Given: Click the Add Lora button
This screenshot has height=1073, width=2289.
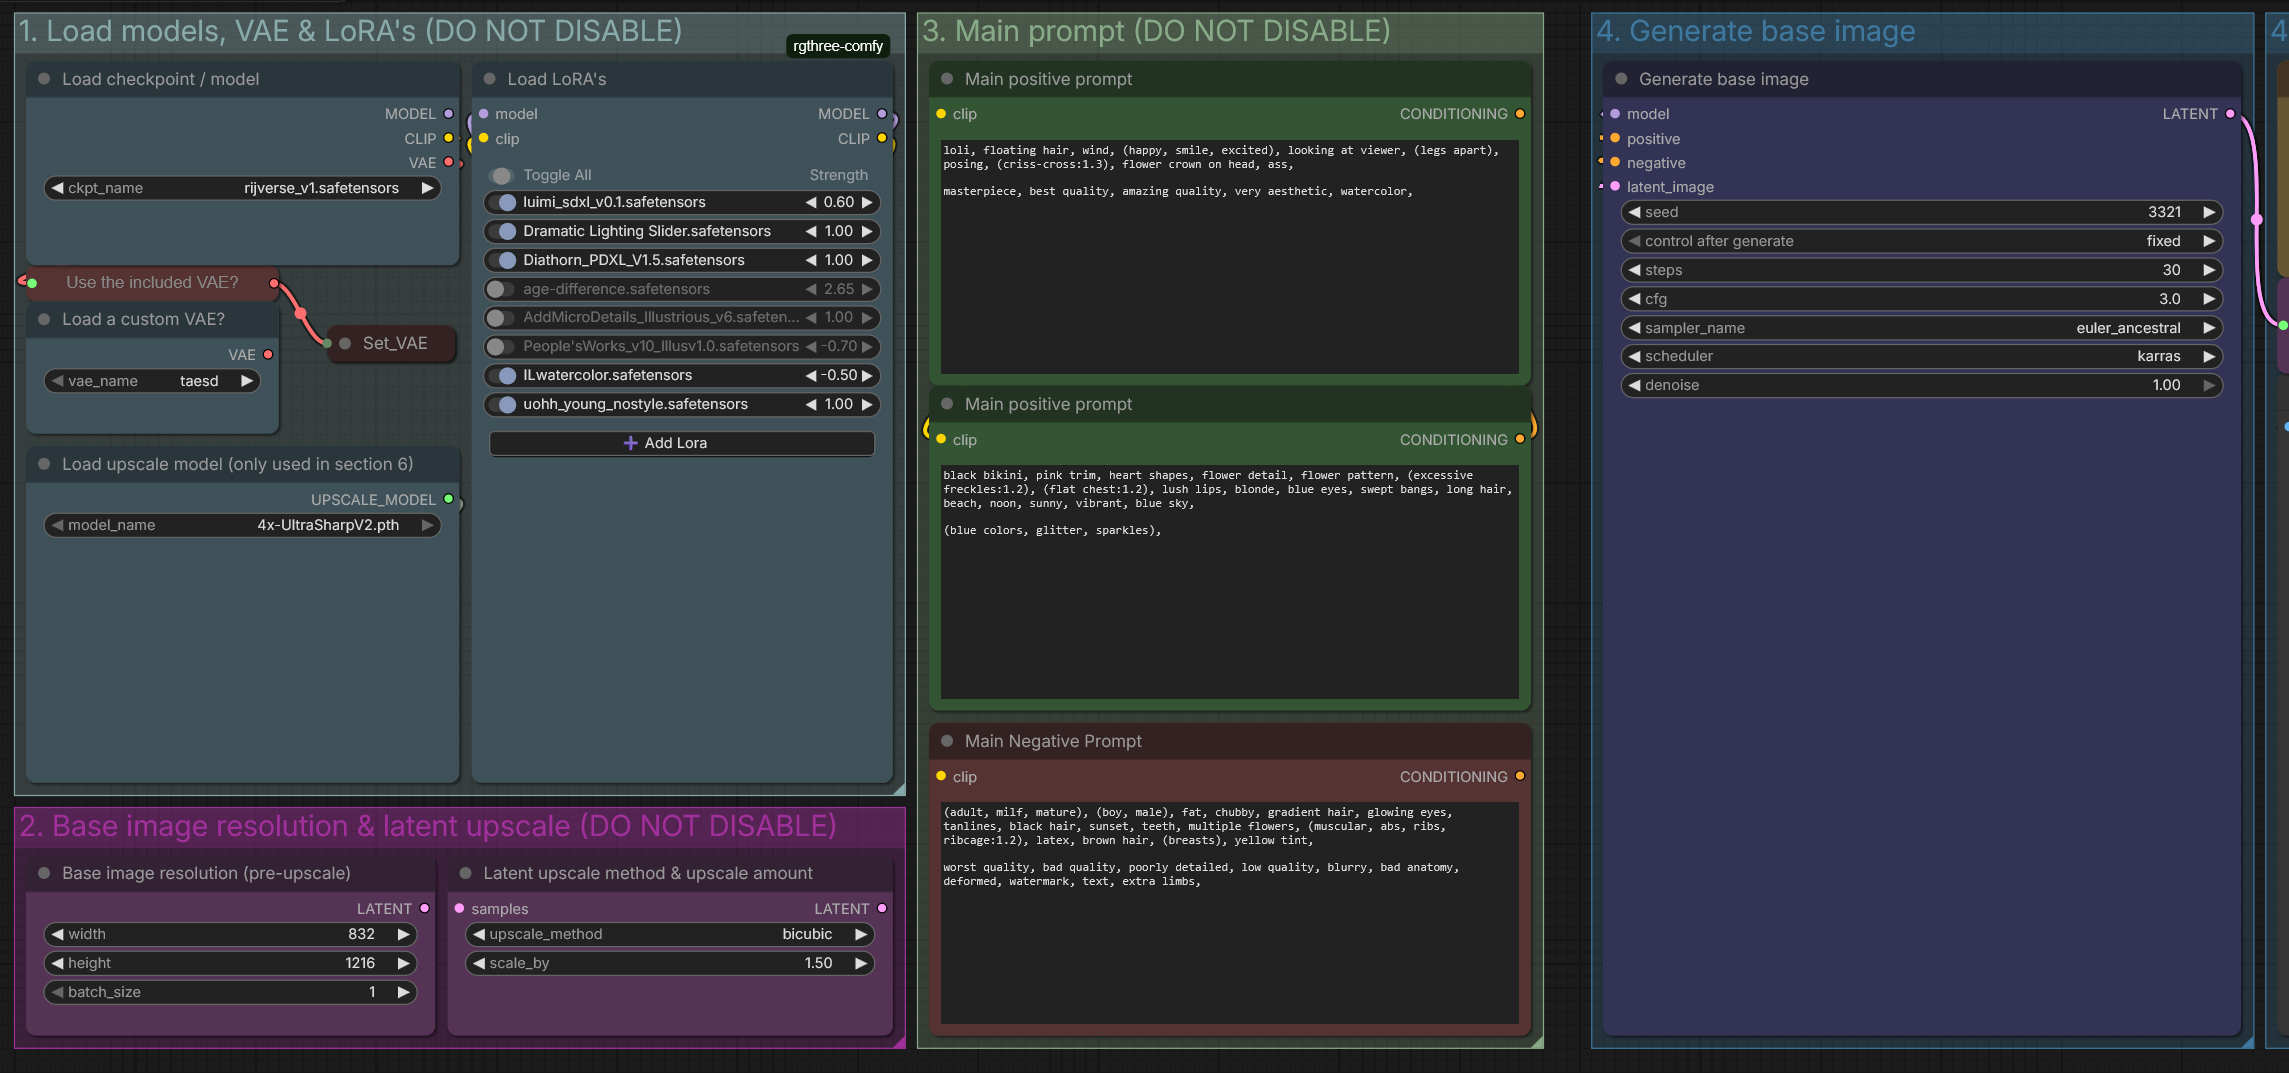Looking at the screenshot, I should (682, 443).
